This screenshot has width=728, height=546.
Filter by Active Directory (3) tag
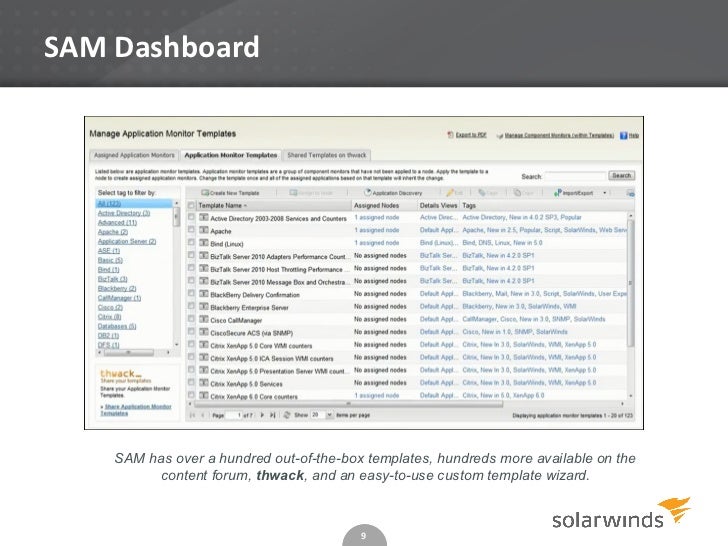point(124,213)
